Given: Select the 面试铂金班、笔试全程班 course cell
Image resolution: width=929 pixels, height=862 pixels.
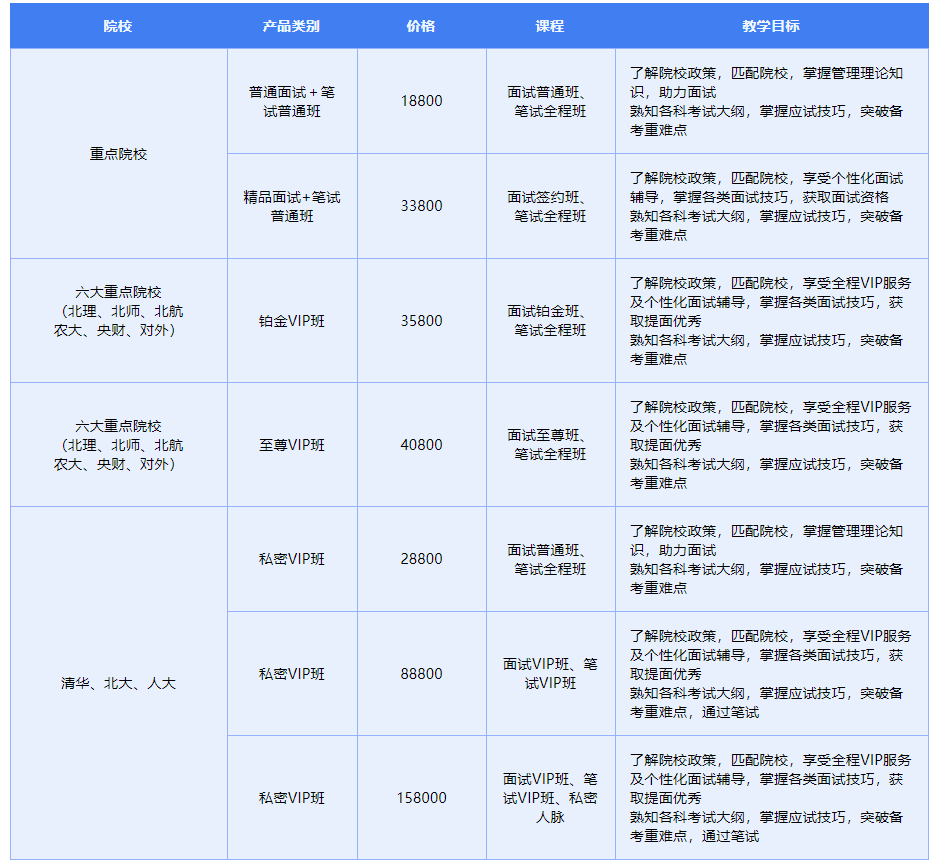Looking at the screenshot, I should [551, 320].
